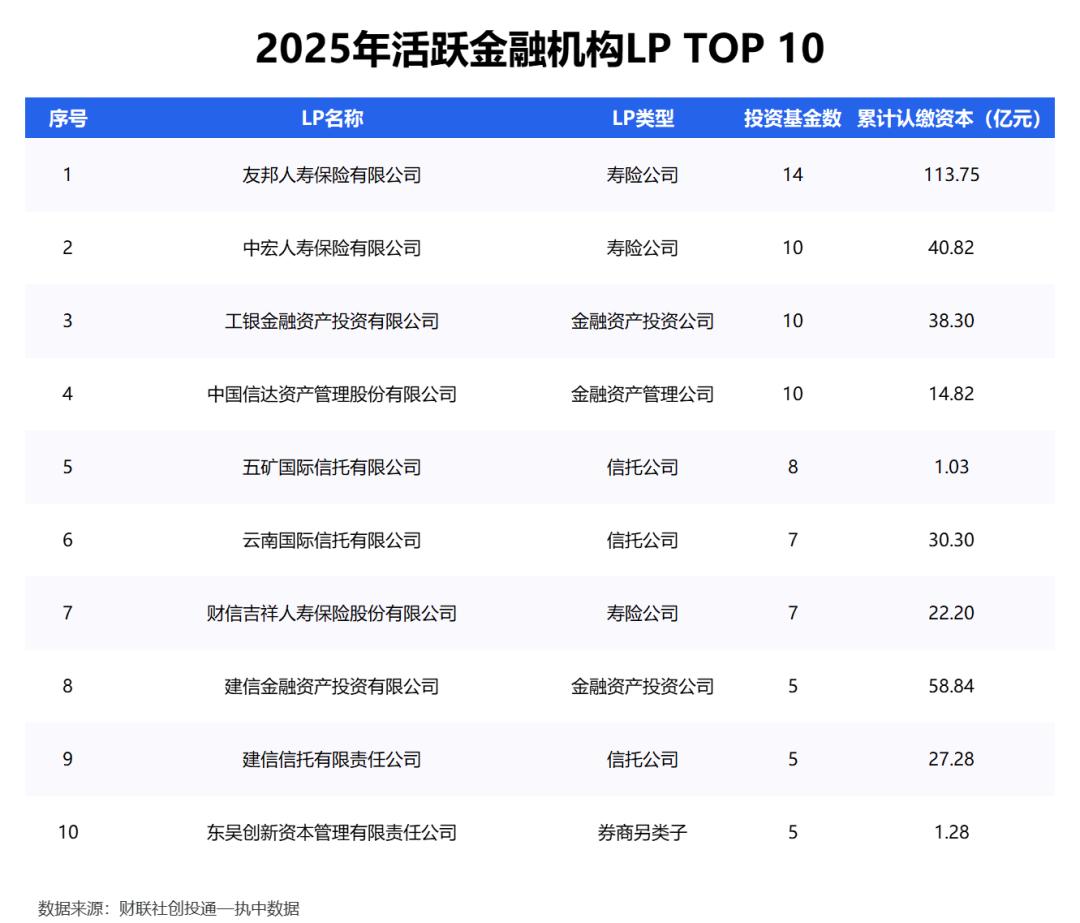Click 信托公司 type in the 五矿国际信托 row
Viewport: 1080px width, 923px height.
pyautogui.click(x=643, y=467)
